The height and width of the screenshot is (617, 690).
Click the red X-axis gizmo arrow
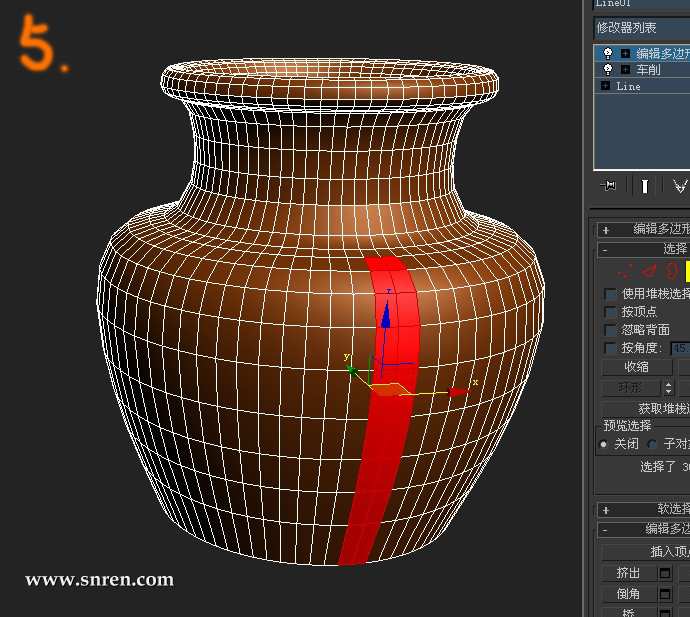(459, 392)
